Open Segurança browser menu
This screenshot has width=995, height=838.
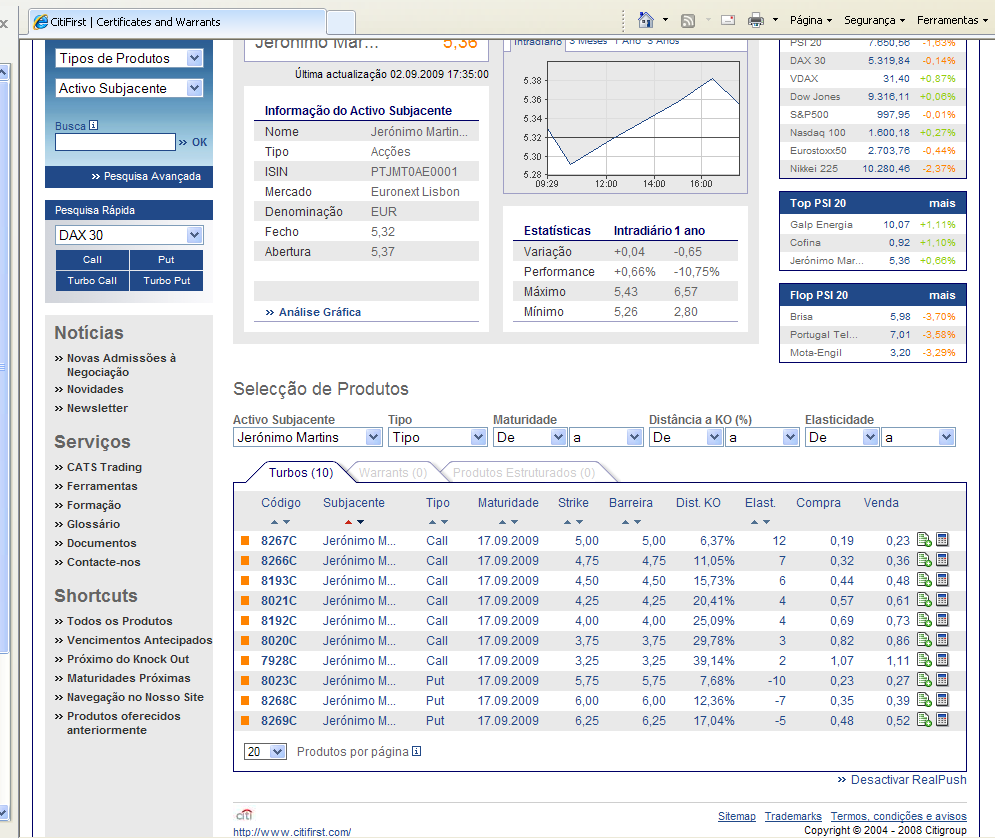[874, 20]
